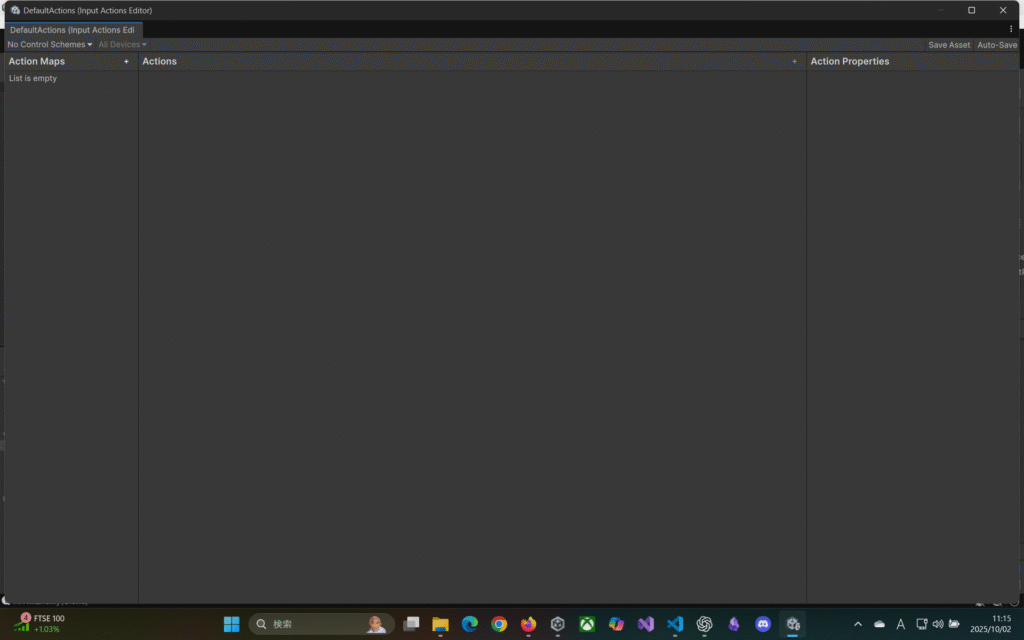Image resolution: width=1024 pixels, height=640 pixels.
Task: Open the window's three-dot options menu
Action: (1011, 30)
